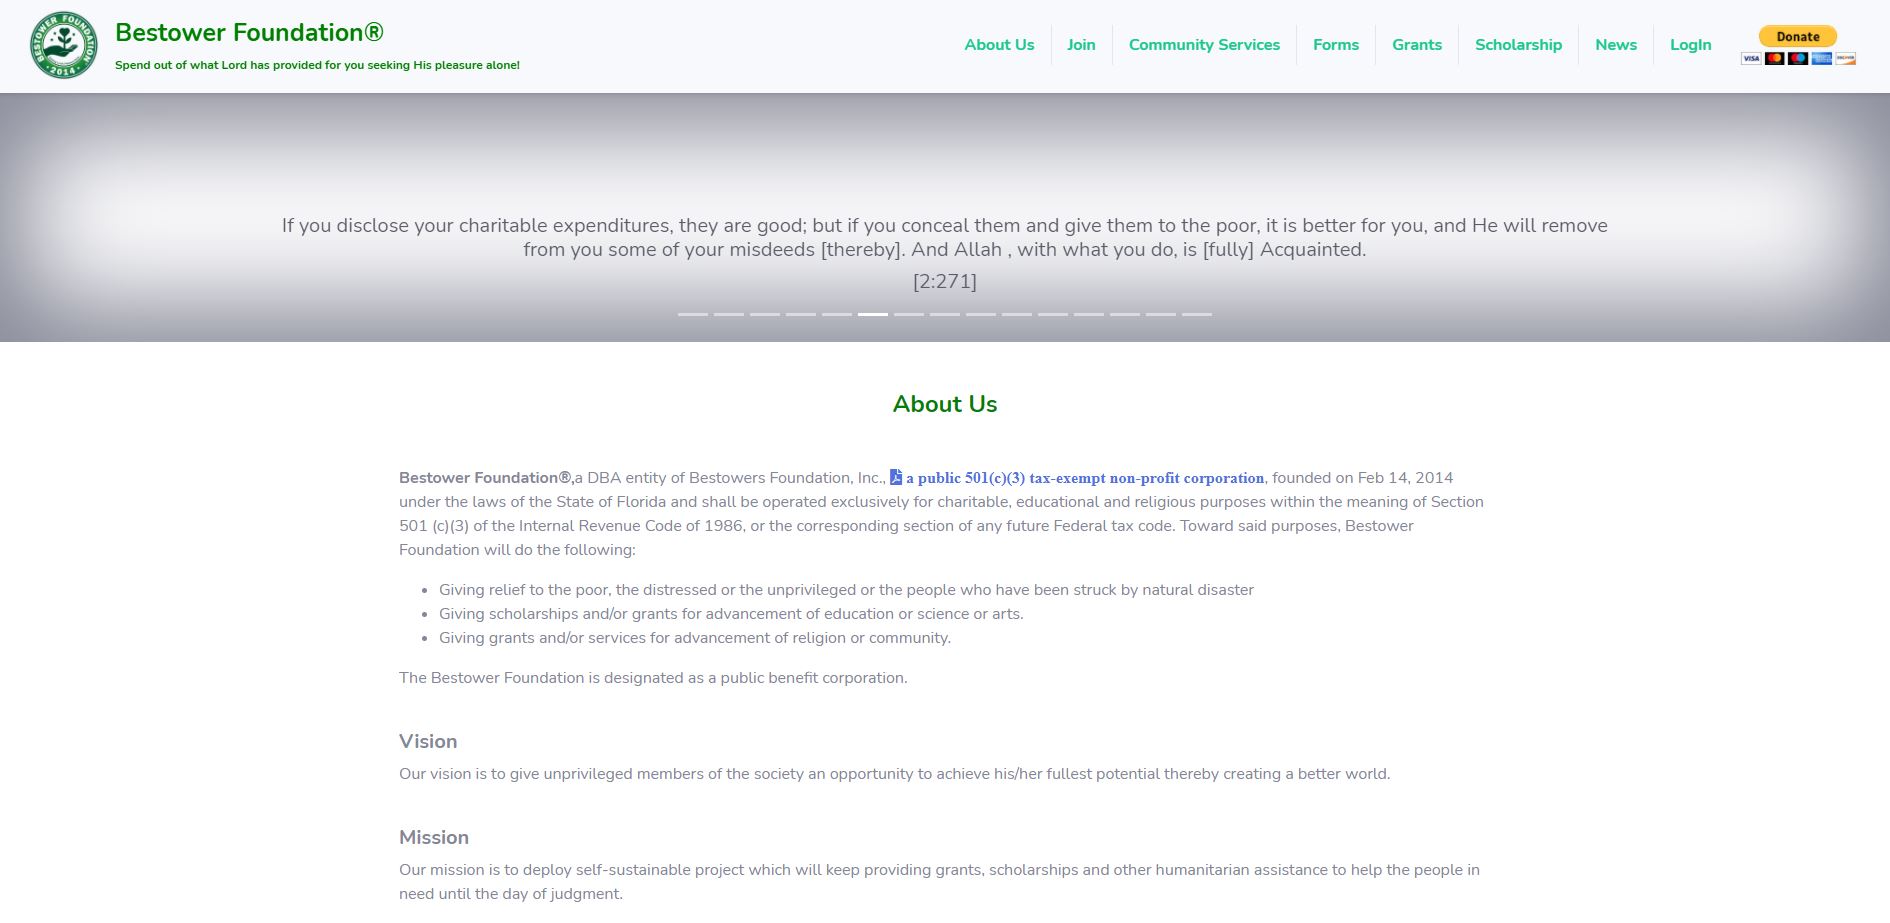The height and width of the screenshot is (923, 1890).
Task: Click the yellow PayPal Donate button
Action: coord(1798,37)
